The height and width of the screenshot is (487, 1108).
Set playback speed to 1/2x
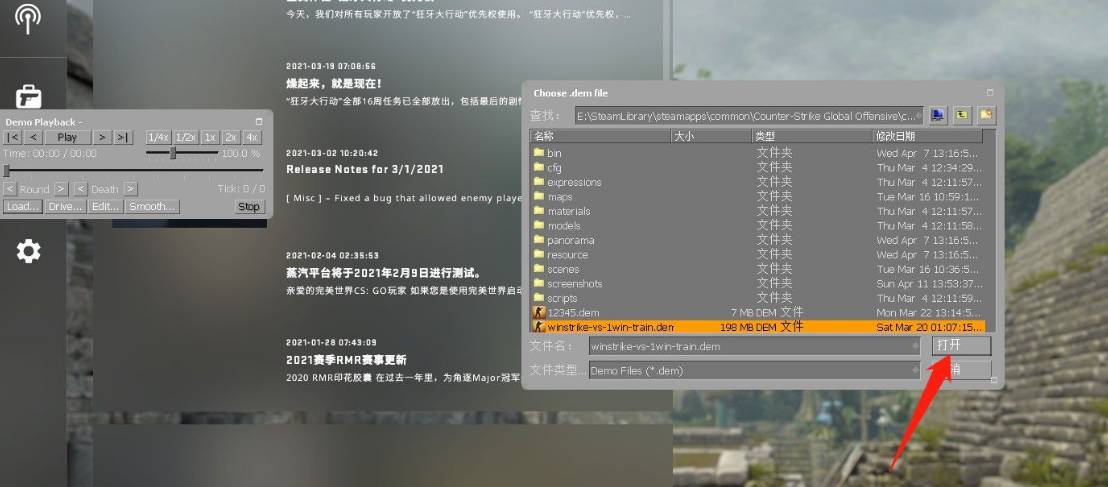pyautogui.click(x=185, y=137)
